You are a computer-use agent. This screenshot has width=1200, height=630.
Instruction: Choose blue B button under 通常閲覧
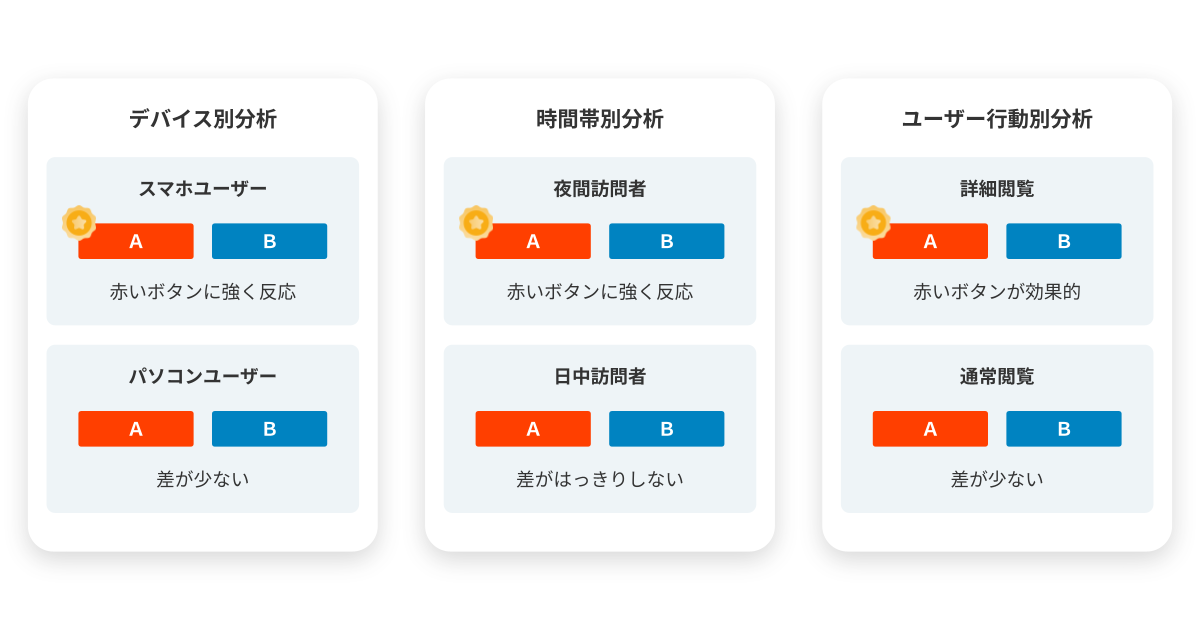[1063, 429]
